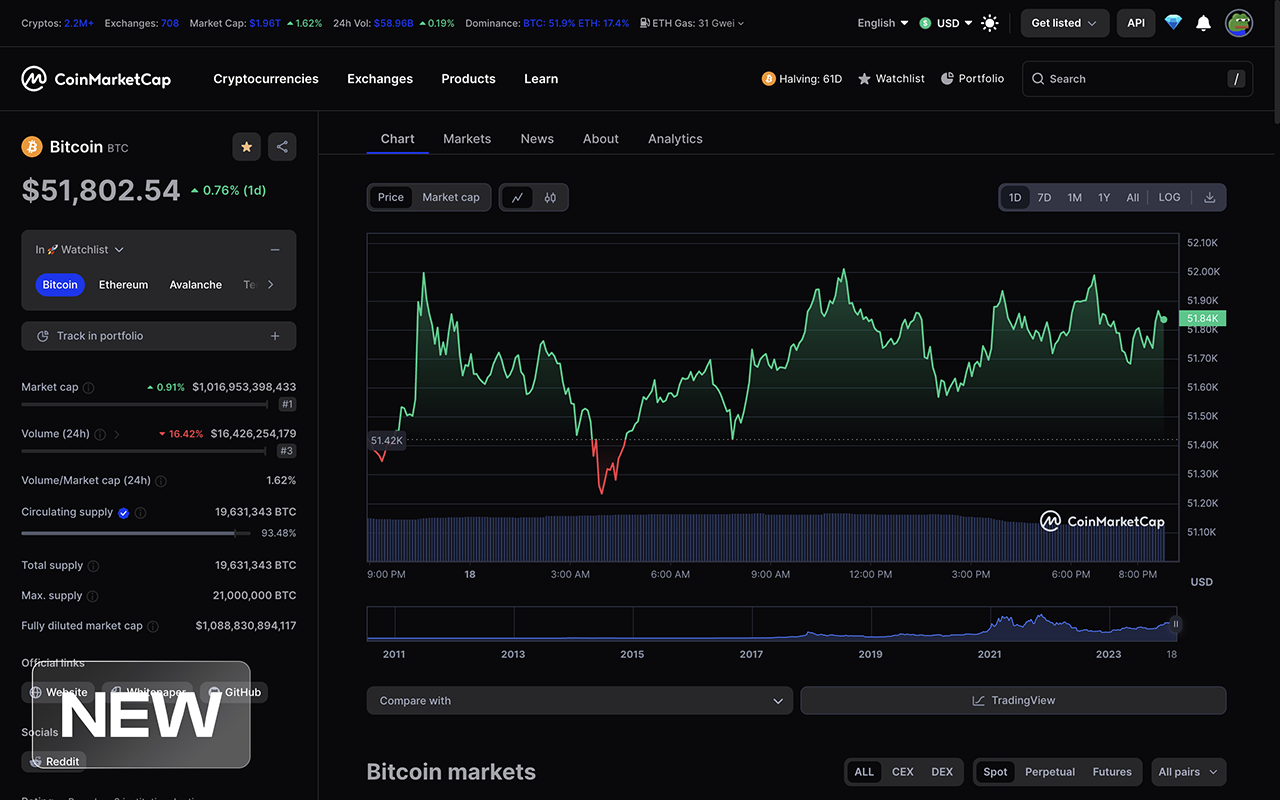Open the Get listed dropdown
This screenshot has width=1280, height=800.
pos(1065,23)
